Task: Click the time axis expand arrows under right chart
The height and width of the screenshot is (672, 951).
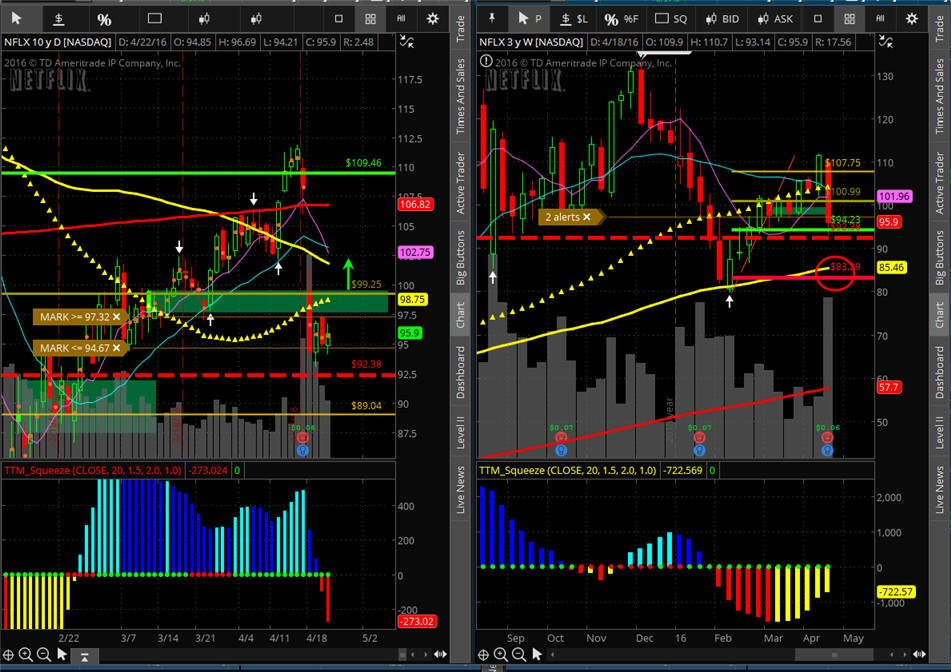Action: tap(919, 654)
